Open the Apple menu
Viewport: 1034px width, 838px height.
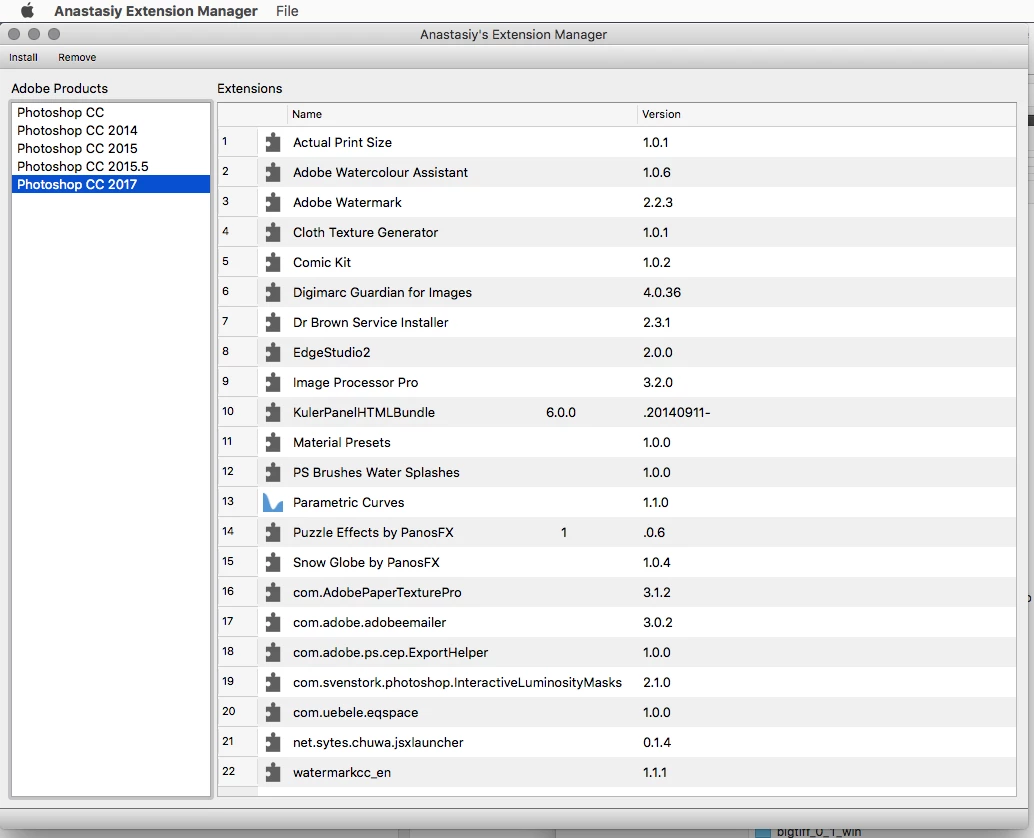point(27,11)
